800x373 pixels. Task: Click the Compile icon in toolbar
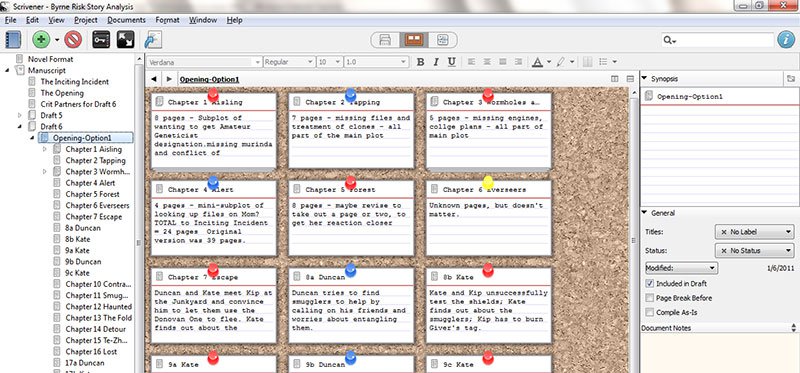pos(153,39)
